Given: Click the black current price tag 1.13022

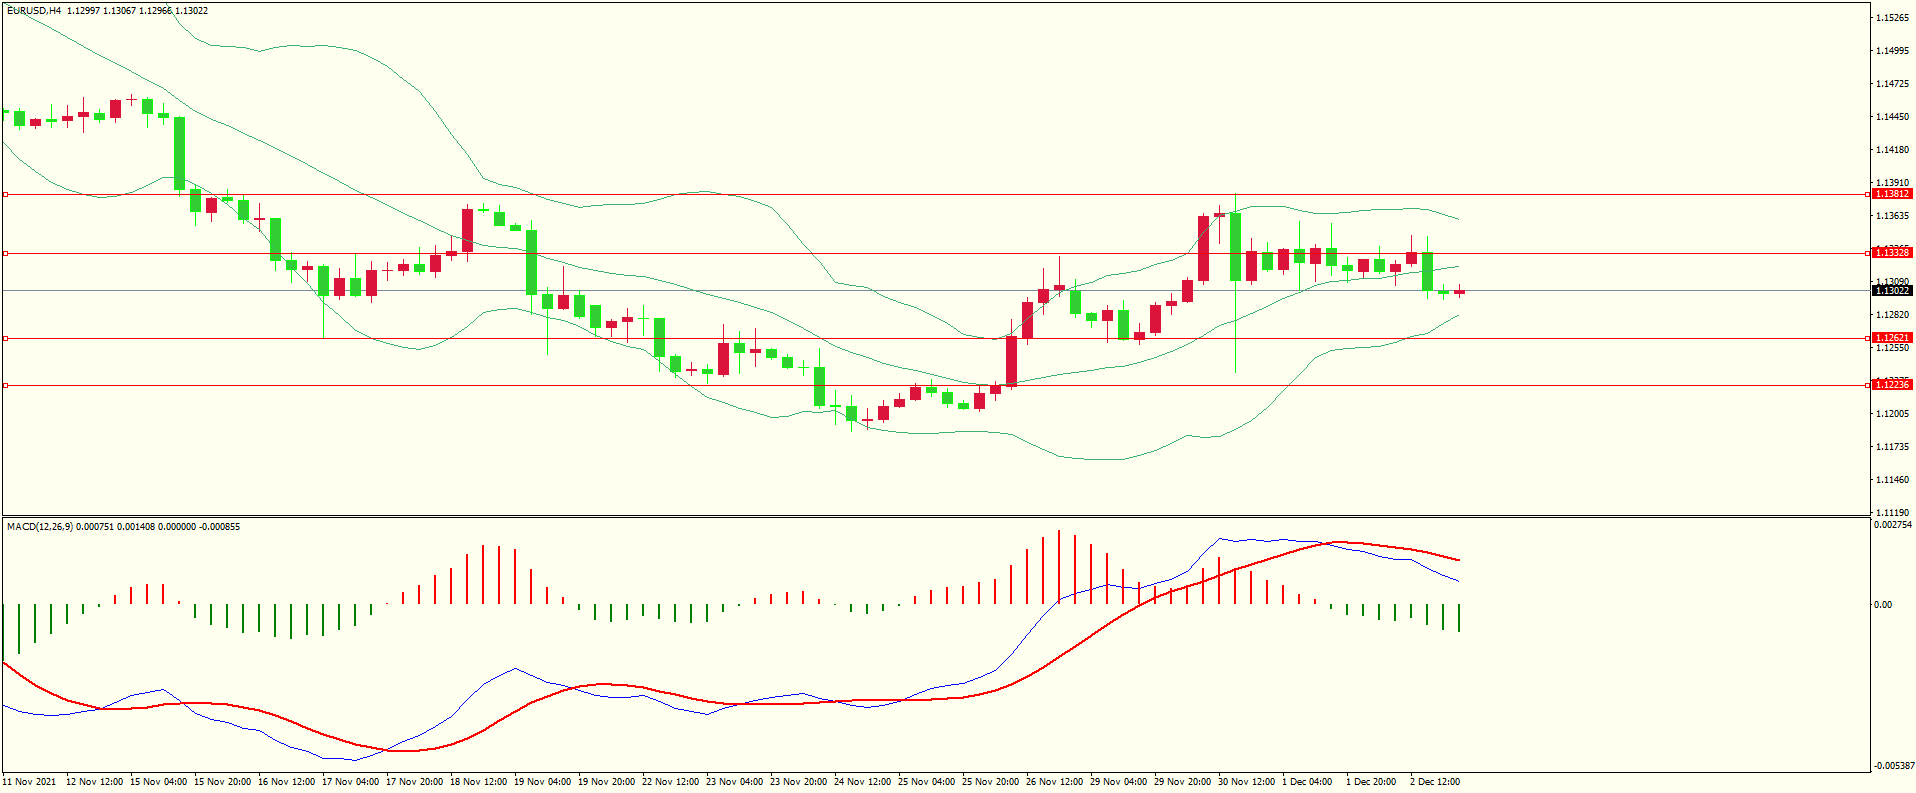Looking at the screenshot, I should click(1892, 291).
